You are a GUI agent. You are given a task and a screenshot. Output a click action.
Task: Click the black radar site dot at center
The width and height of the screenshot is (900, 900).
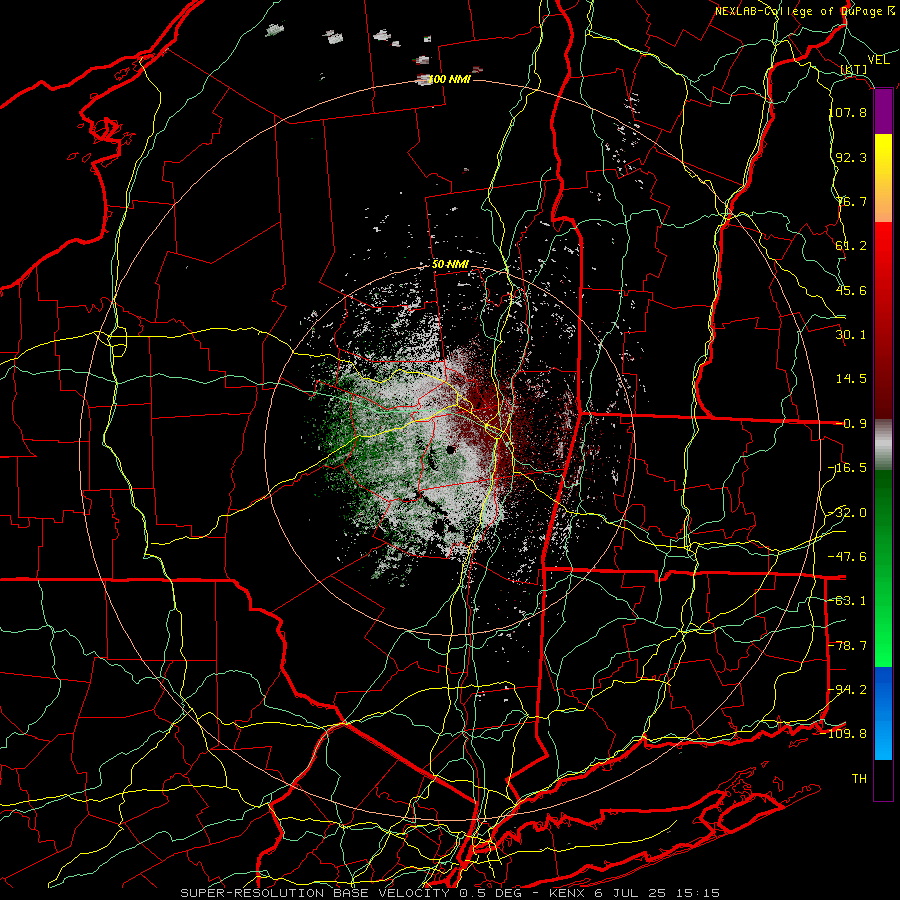click(451, 449)
